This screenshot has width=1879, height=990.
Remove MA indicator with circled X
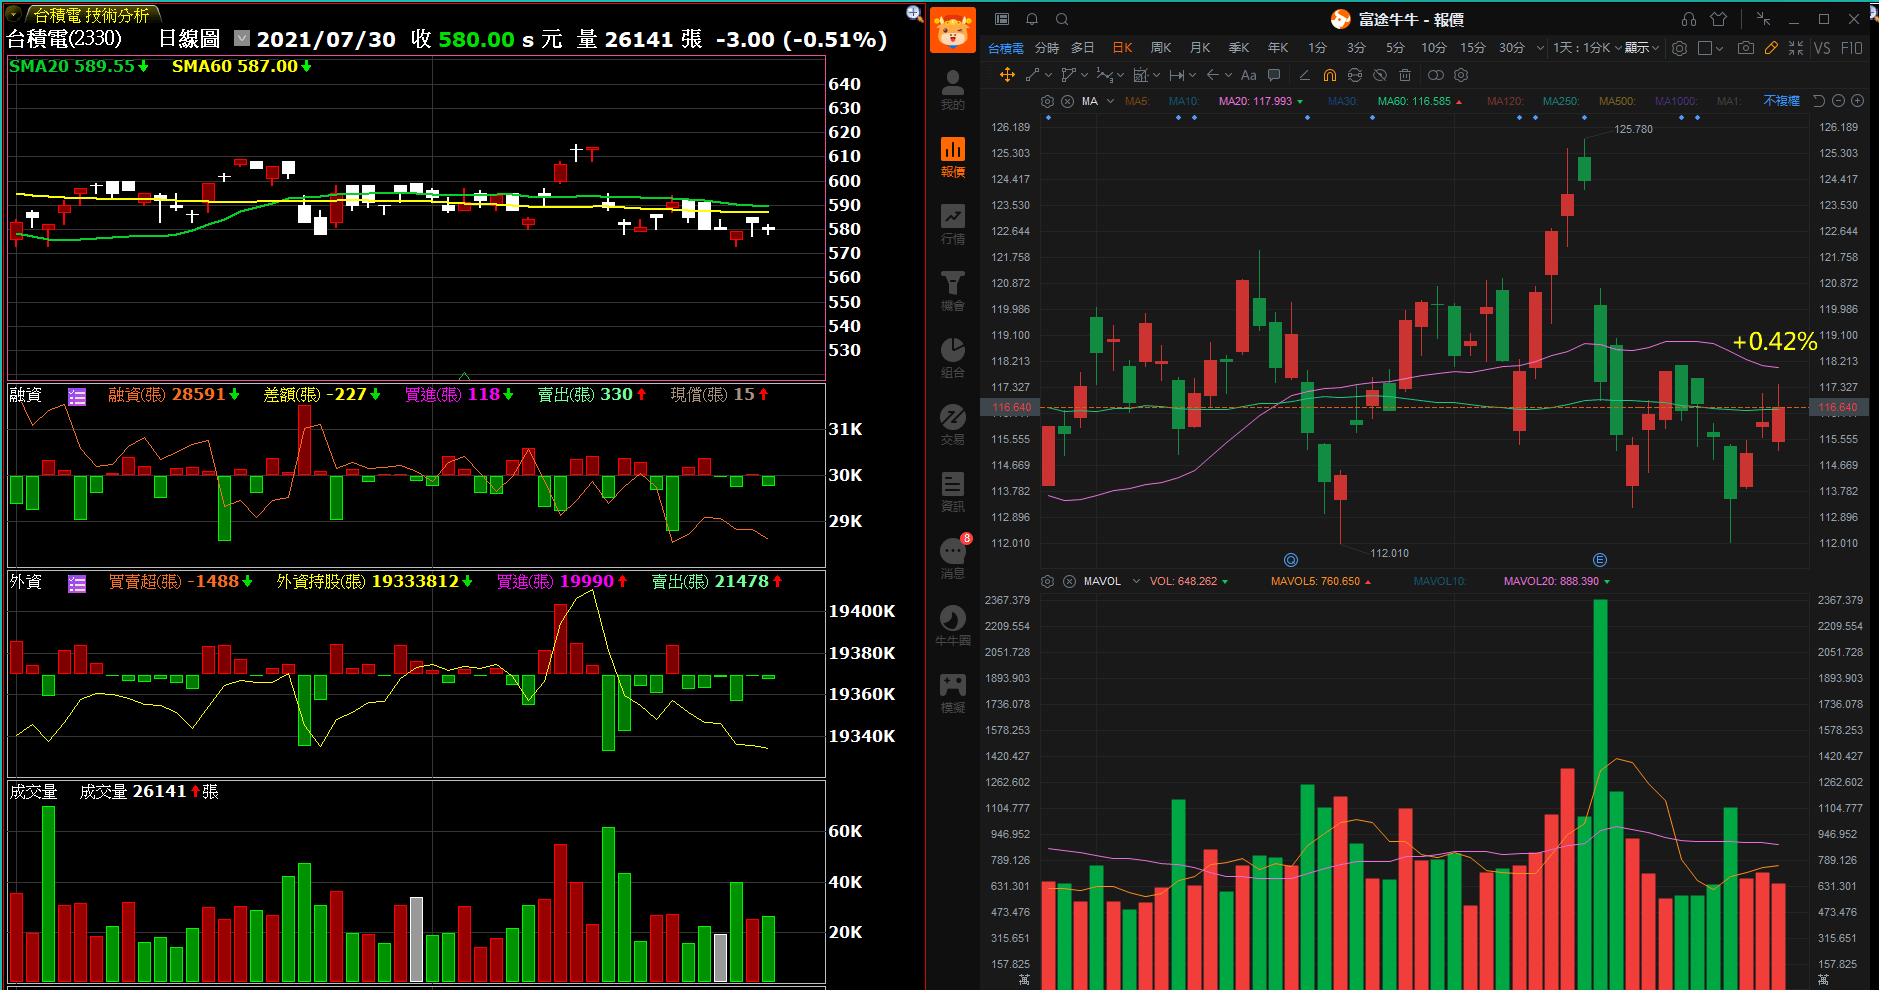pyautogui.click(x=1067, y=101)
